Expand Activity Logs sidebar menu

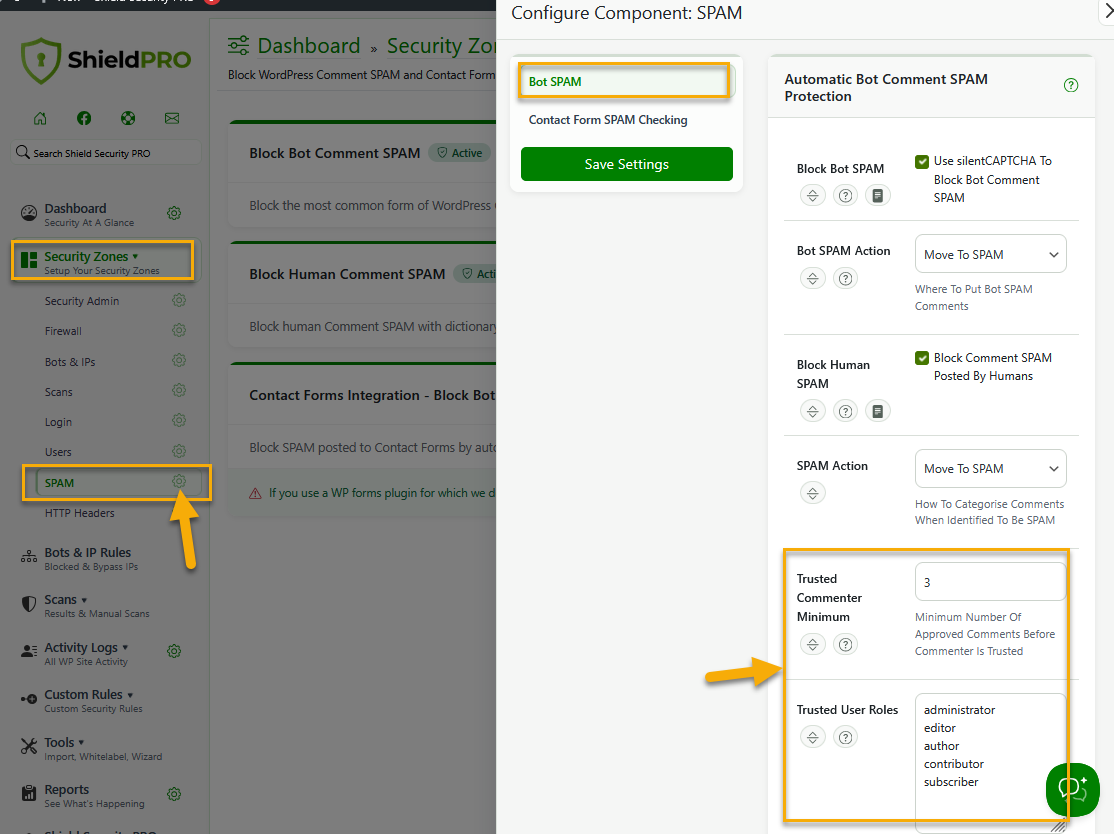85,653
